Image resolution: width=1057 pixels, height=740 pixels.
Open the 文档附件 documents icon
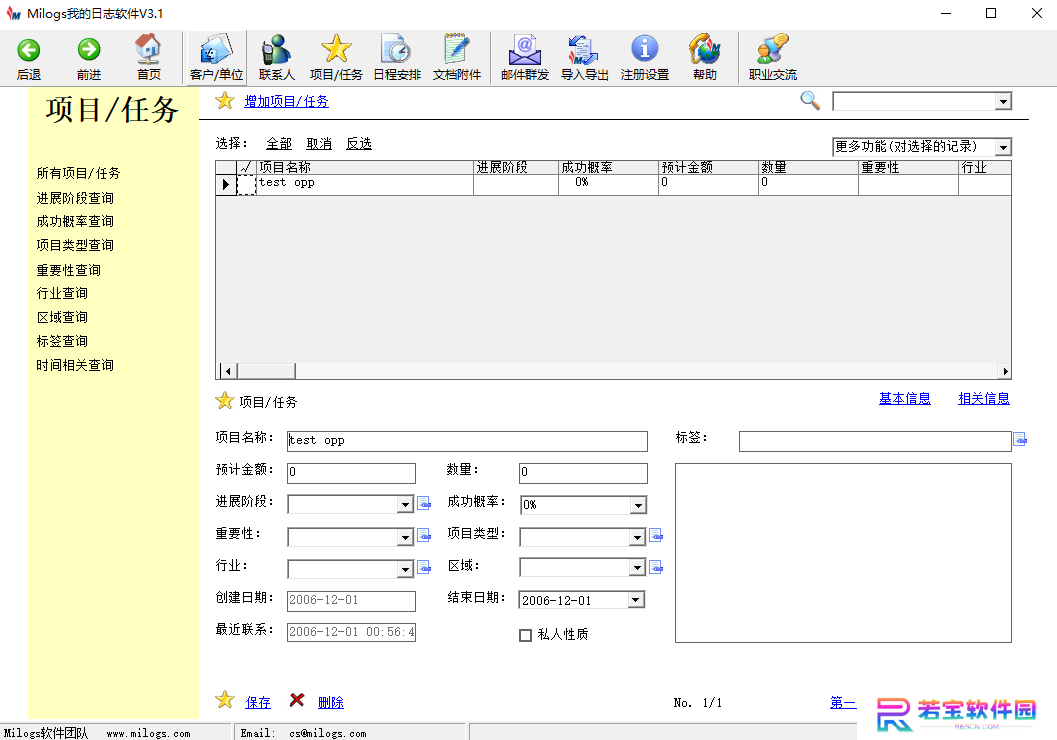click(456, 49)
